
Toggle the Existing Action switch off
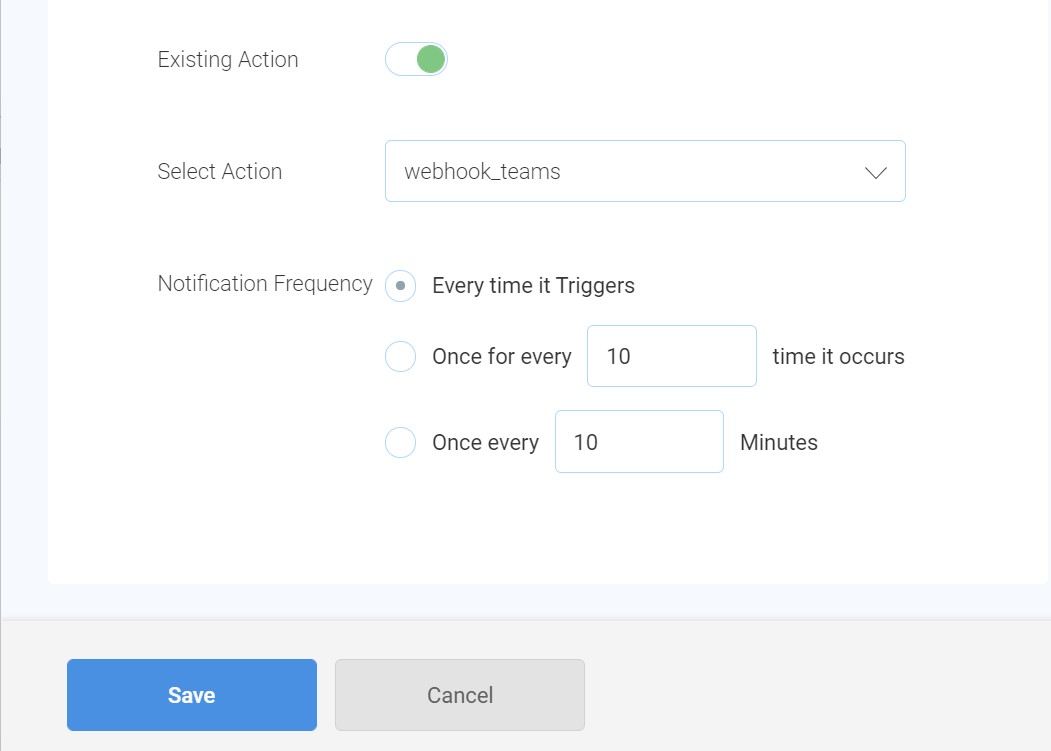click(416, 59)
